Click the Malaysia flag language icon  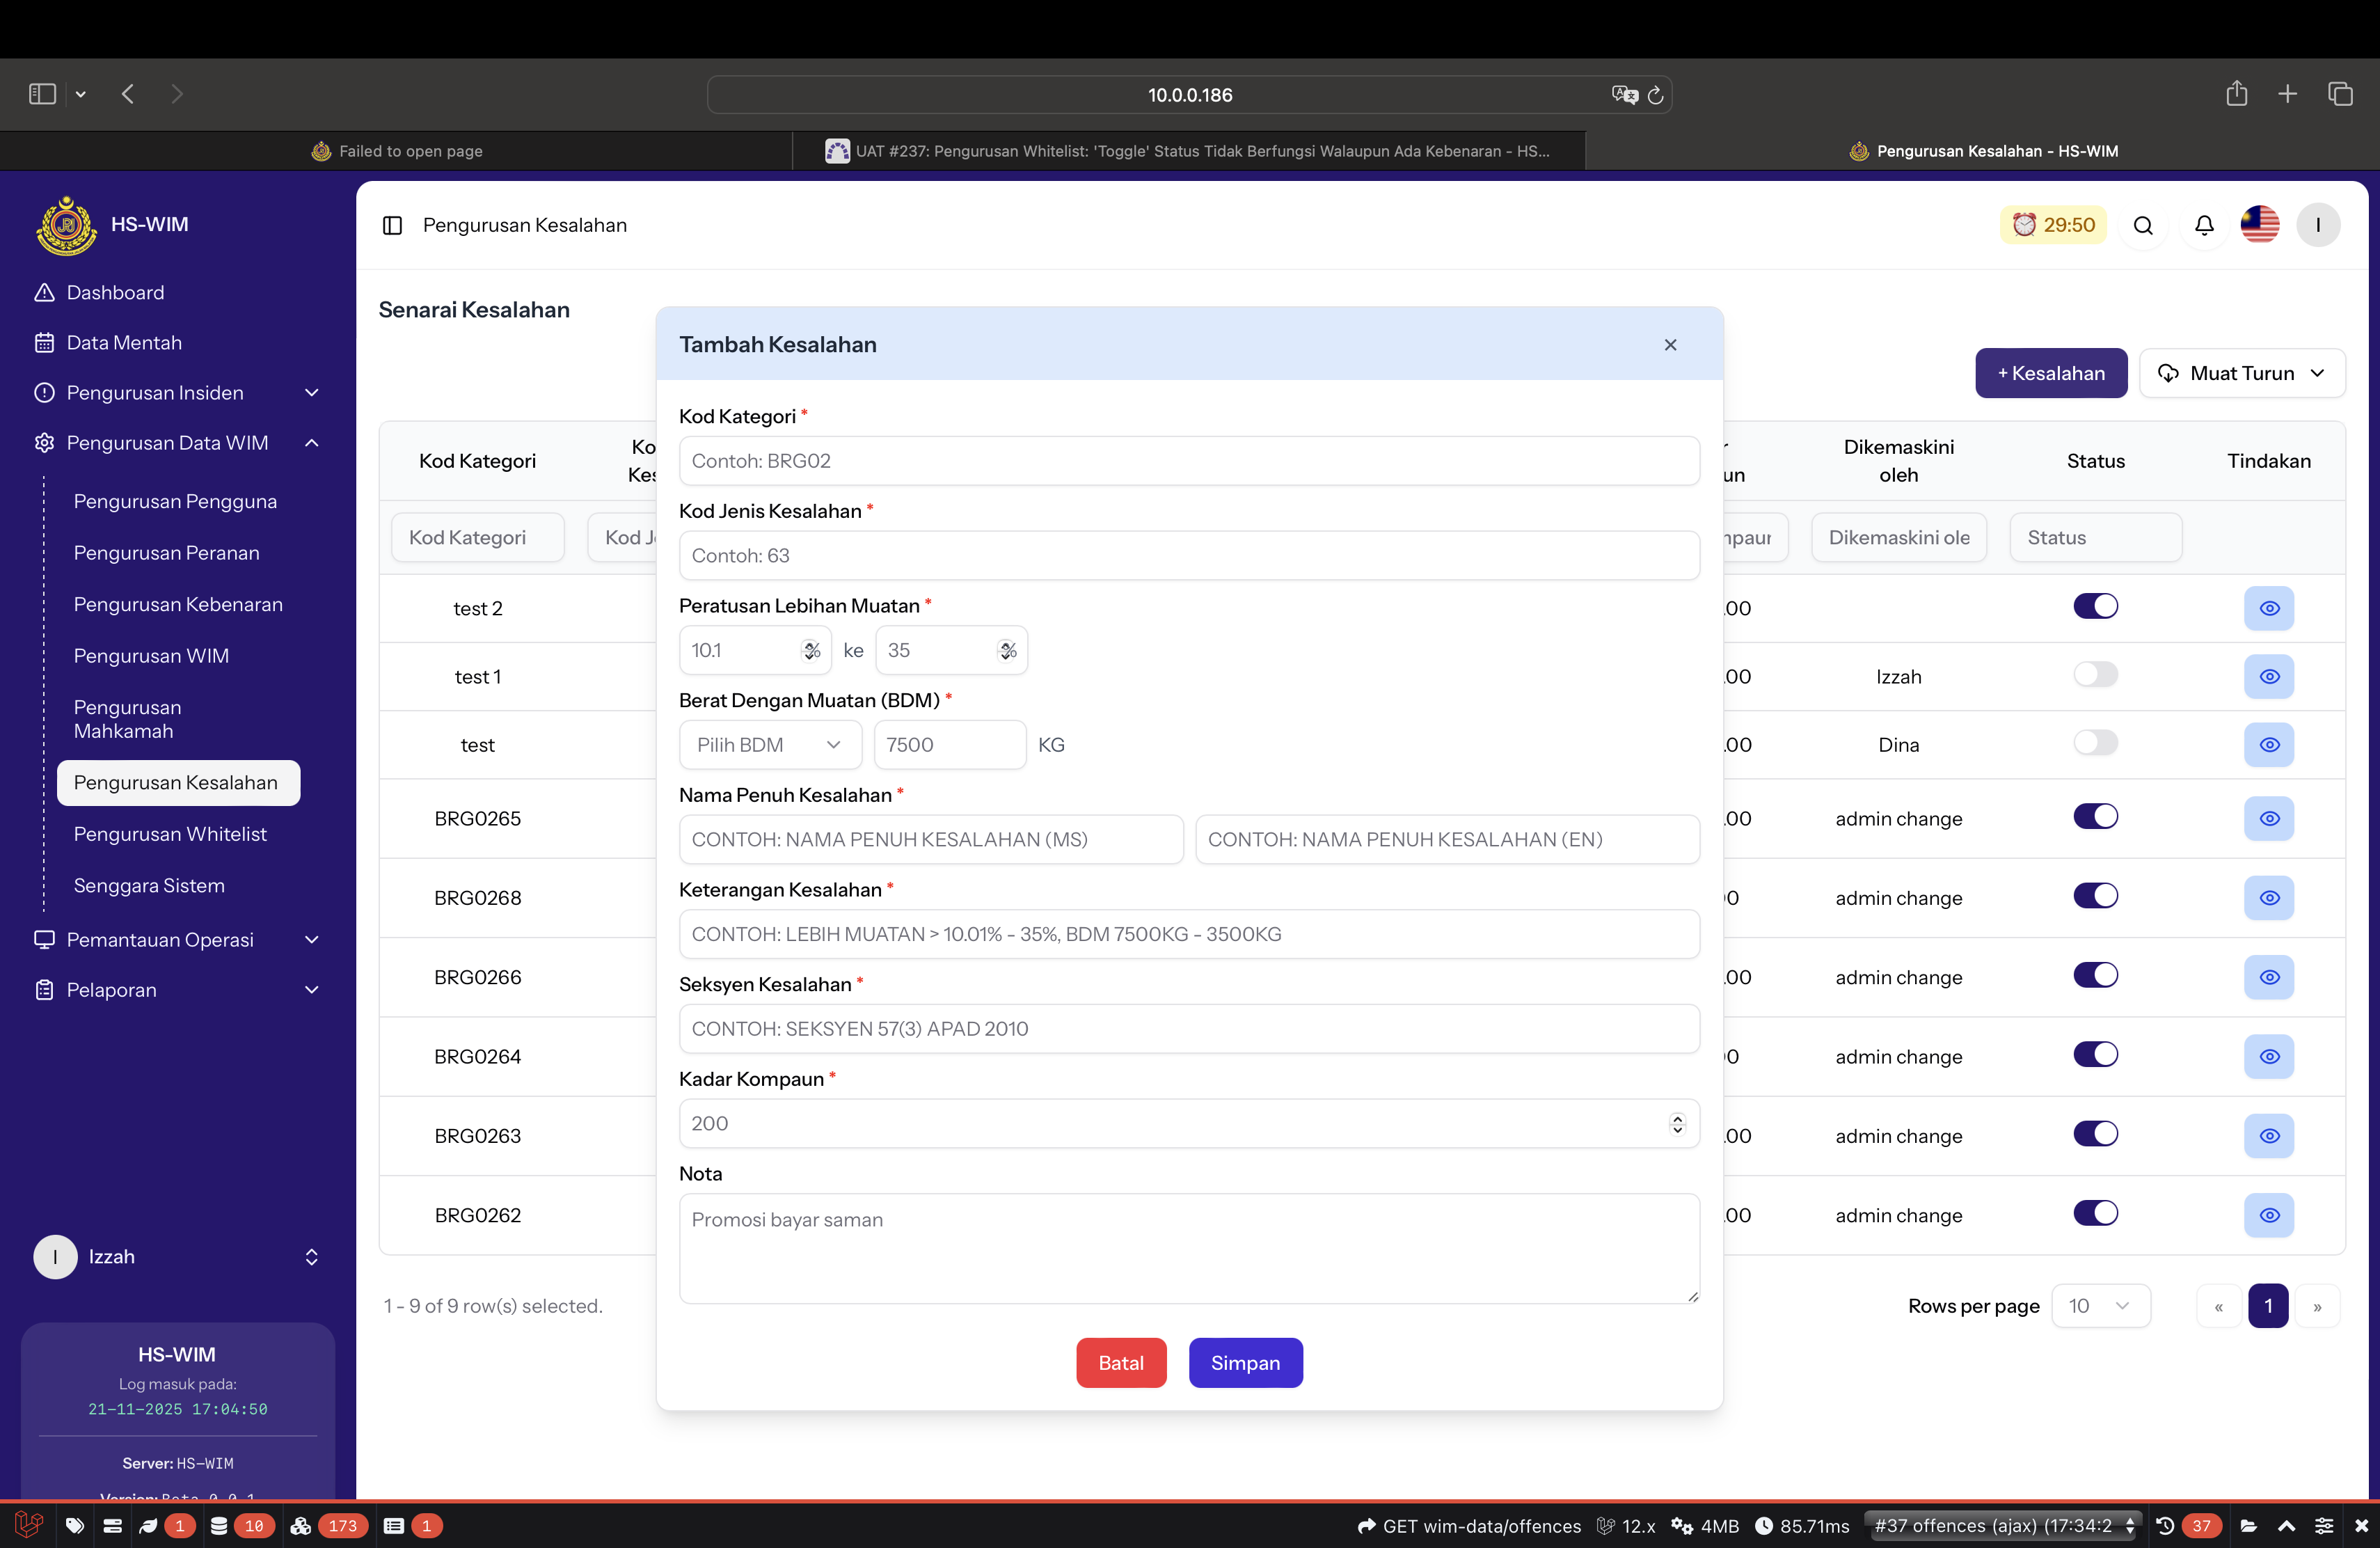click(2260, 225)
